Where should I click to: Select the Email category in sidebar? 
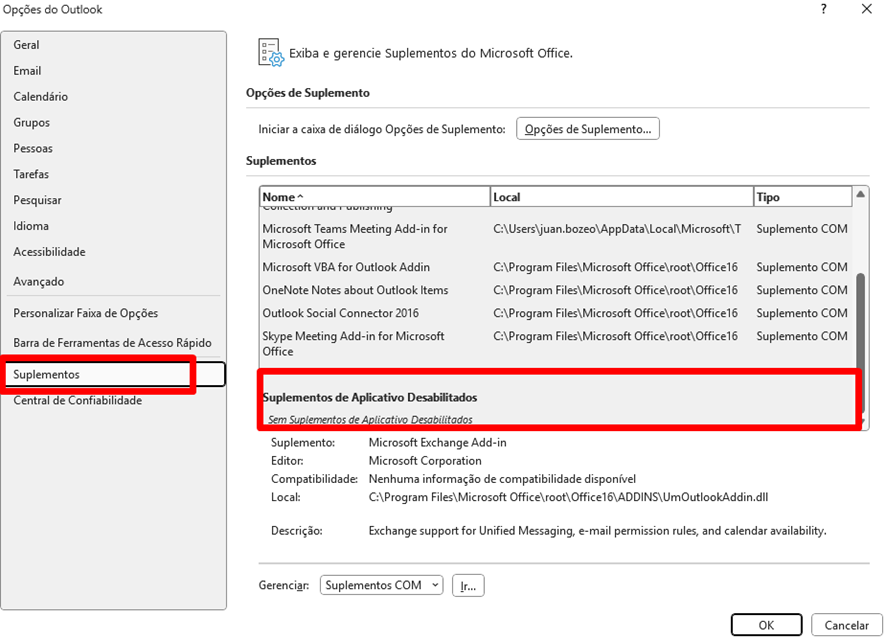[x=28, y=71]
